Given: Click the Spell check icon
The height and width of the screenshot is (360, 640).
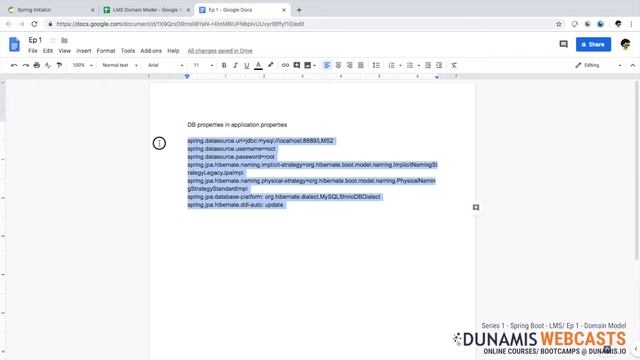Looking at the screenshot, I should [48, 65].
